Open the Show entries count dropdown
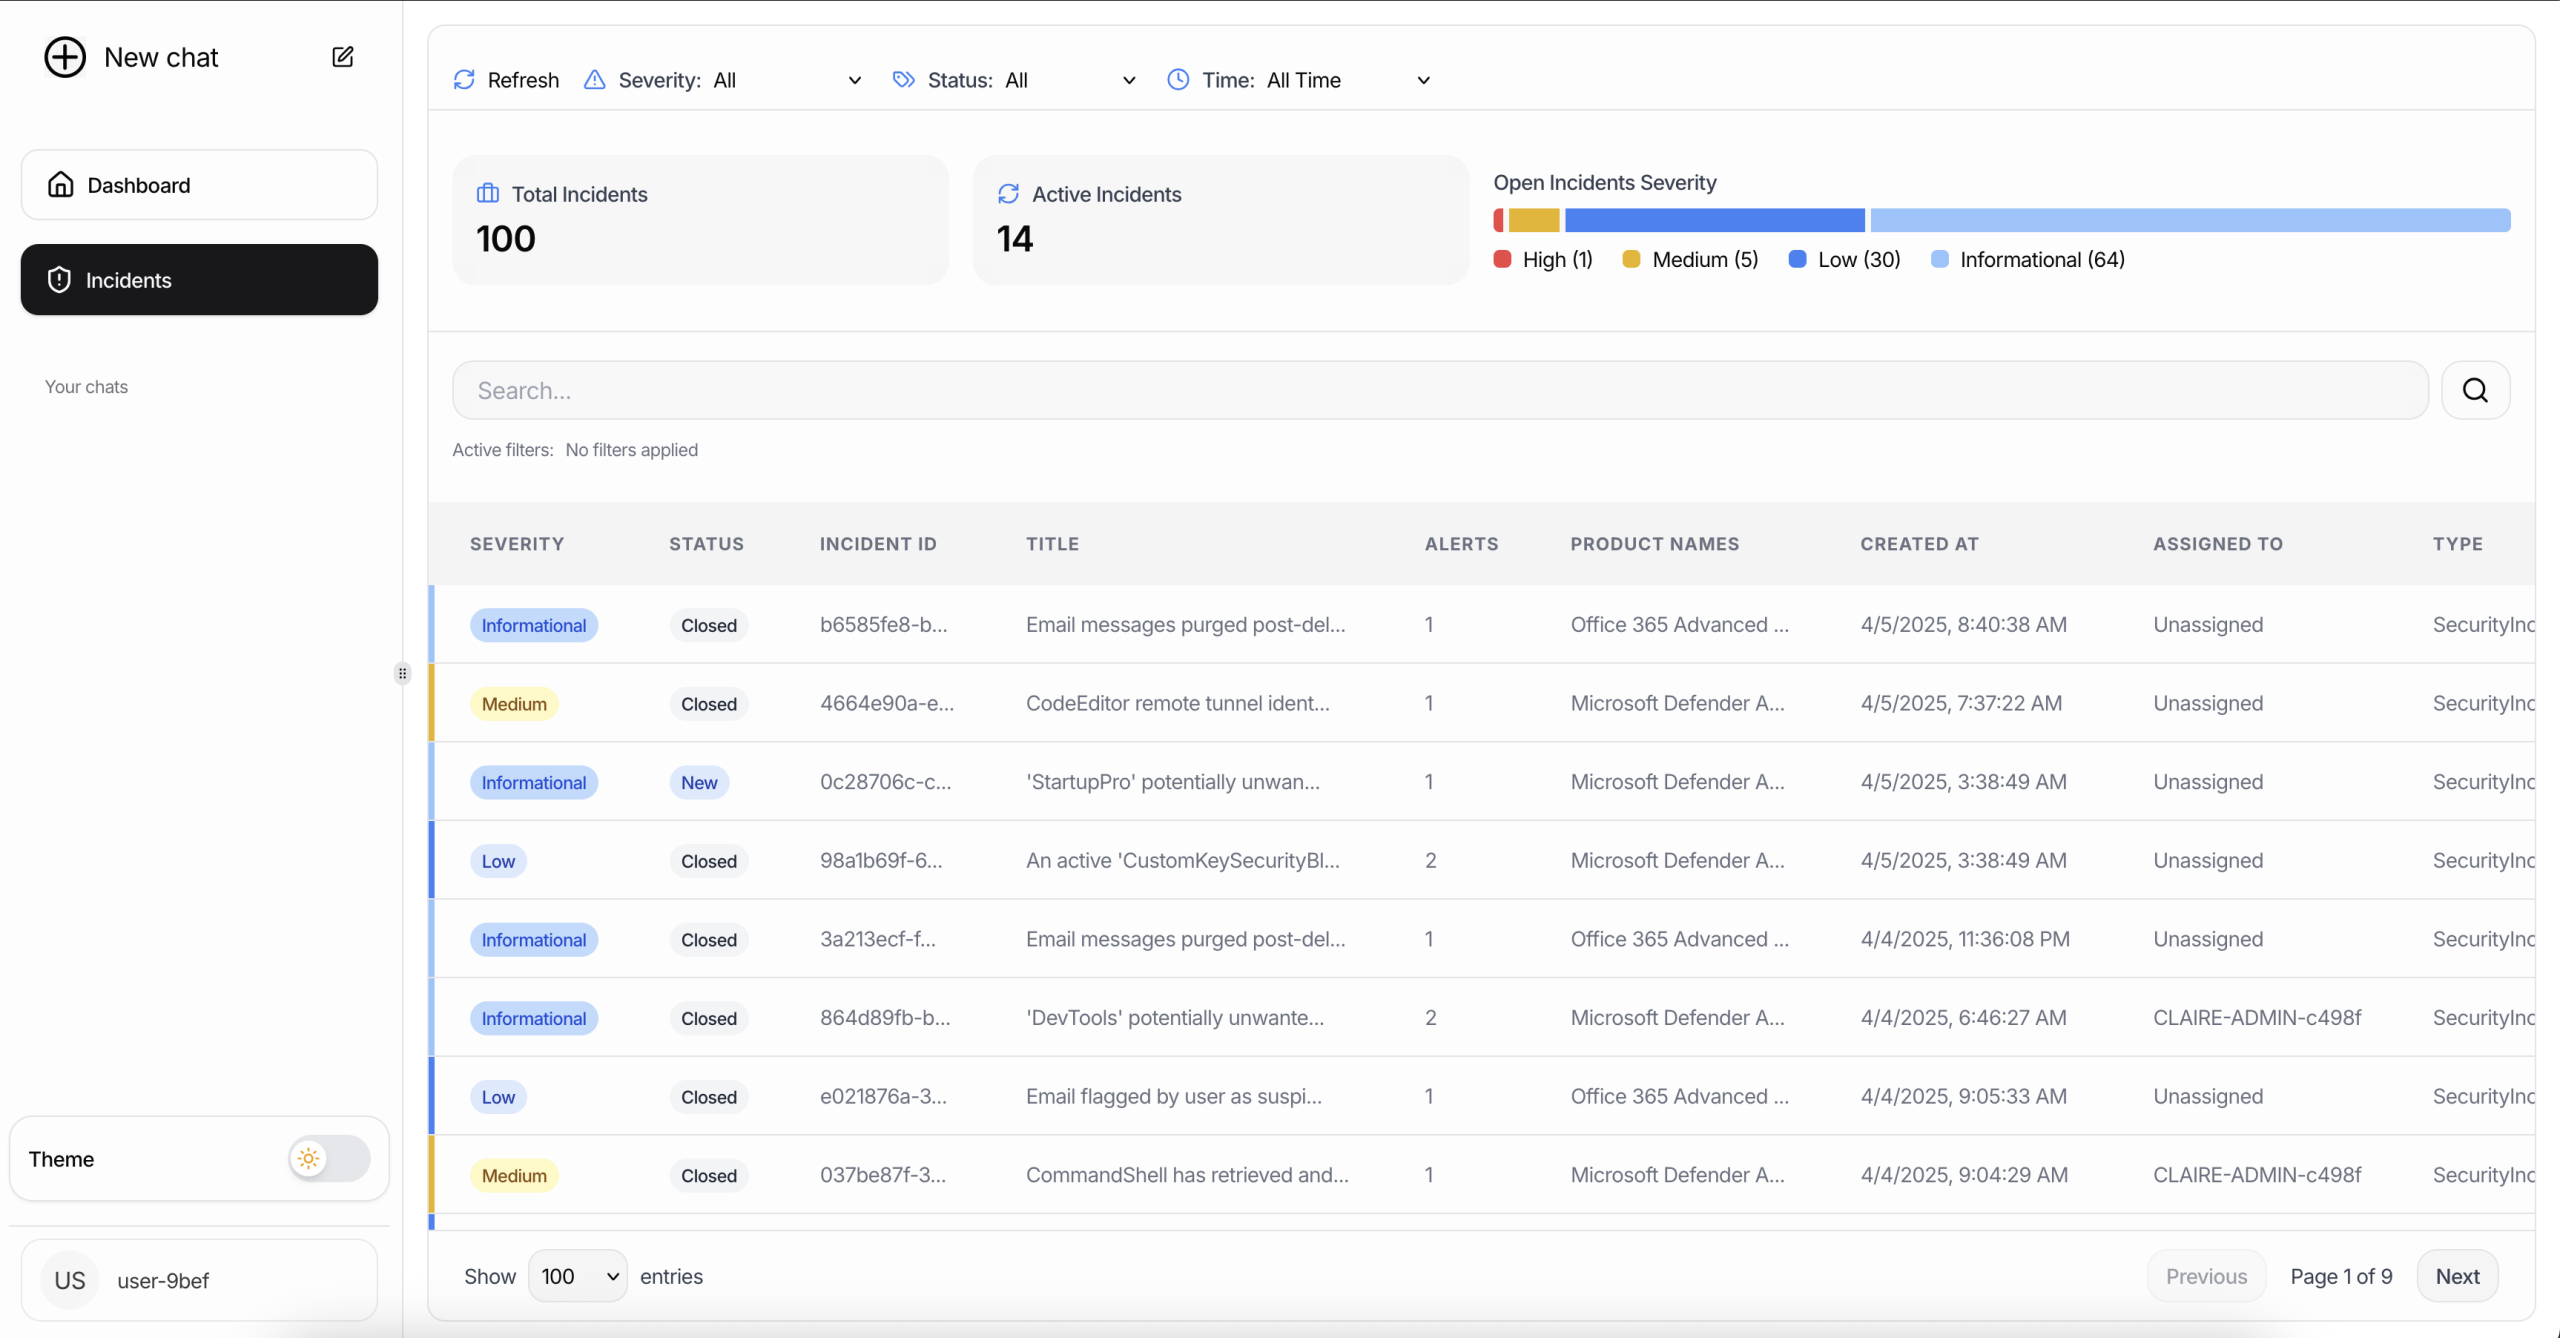This screenshot has width=2560, height=1338. [578, 1276]
